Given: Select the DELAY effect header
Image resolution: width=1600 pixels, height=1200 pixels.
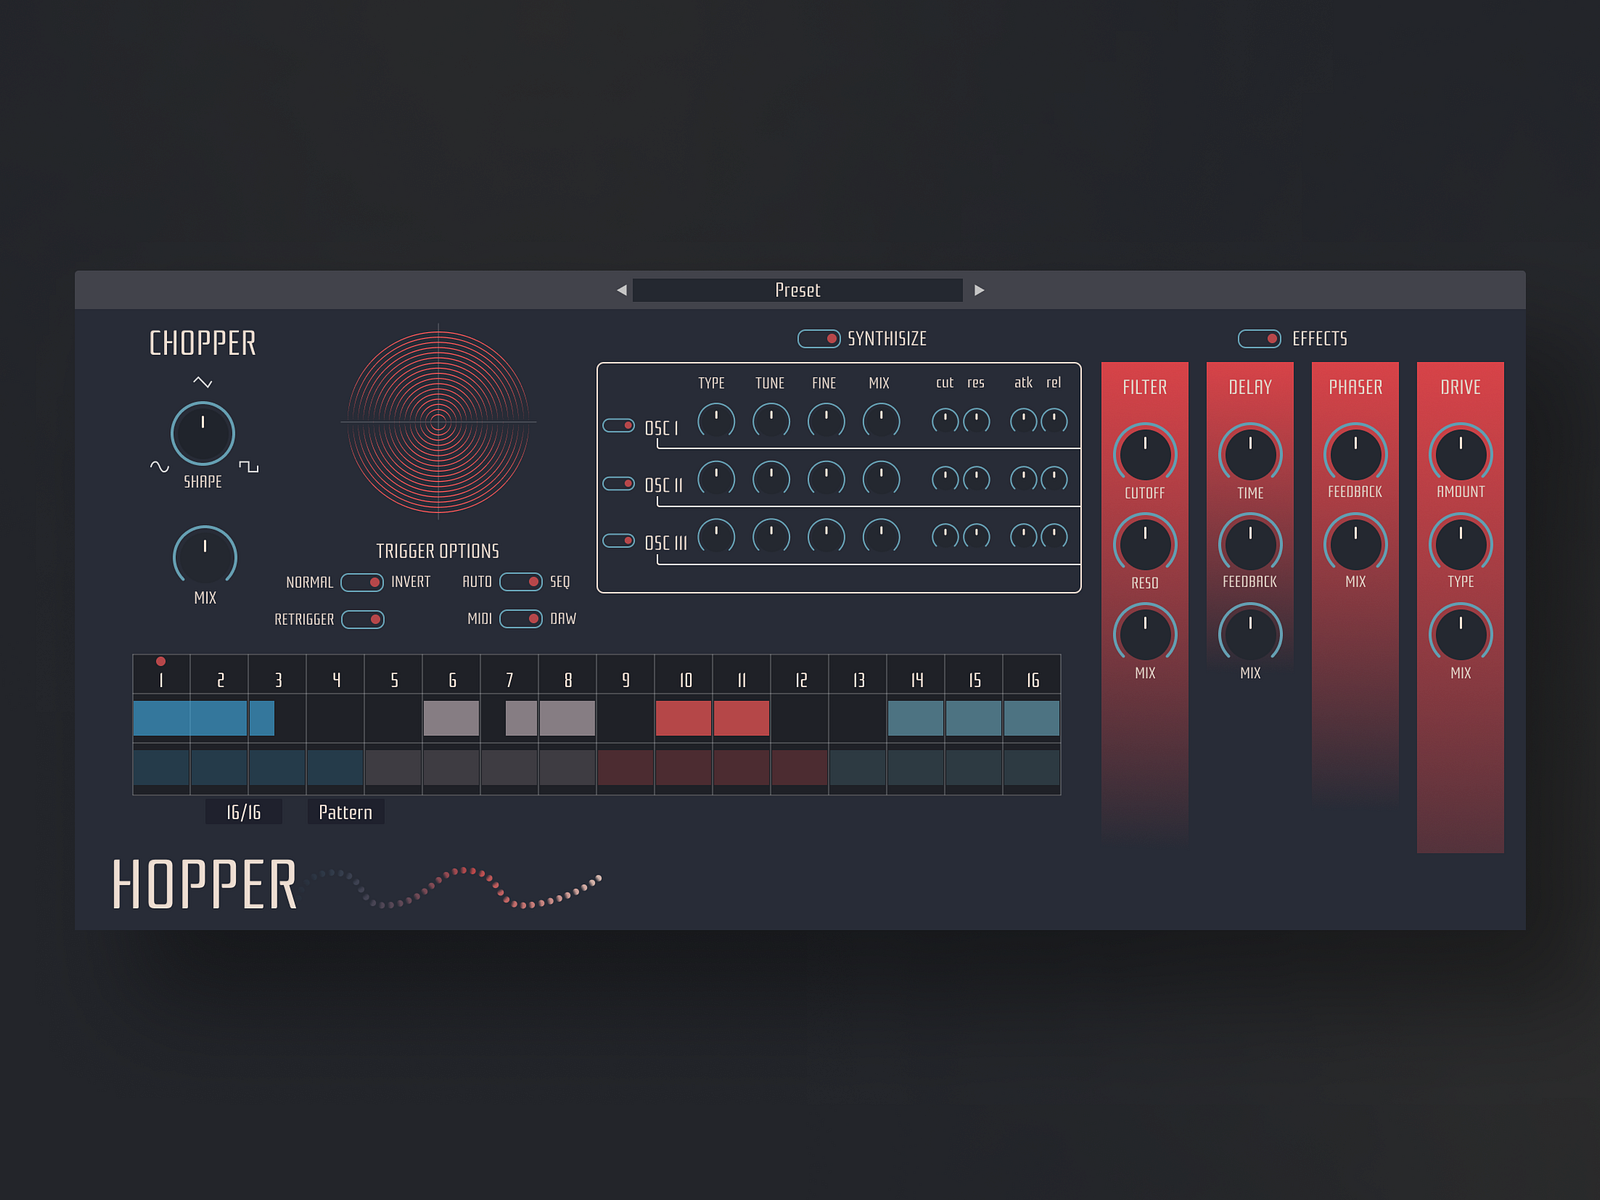Looking at the screenshot, I should pyautogui.click(x=1250, y=387).
